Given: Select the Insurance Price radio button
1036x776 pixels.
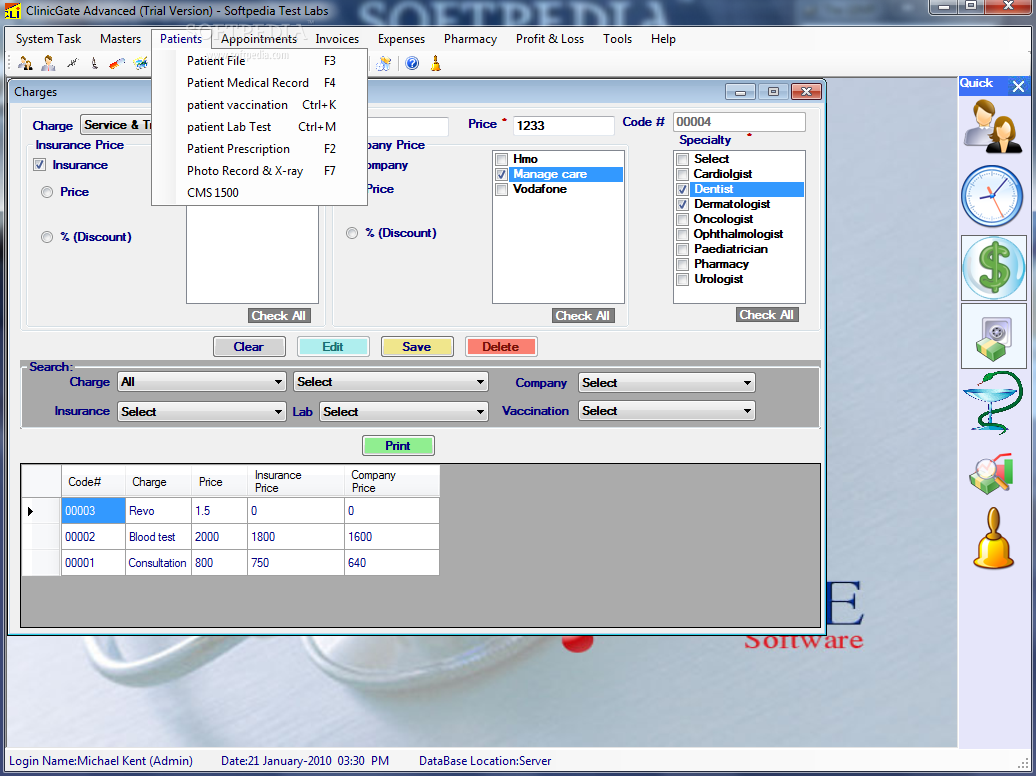Looking at the screenshot, I should tap(47, 192).
